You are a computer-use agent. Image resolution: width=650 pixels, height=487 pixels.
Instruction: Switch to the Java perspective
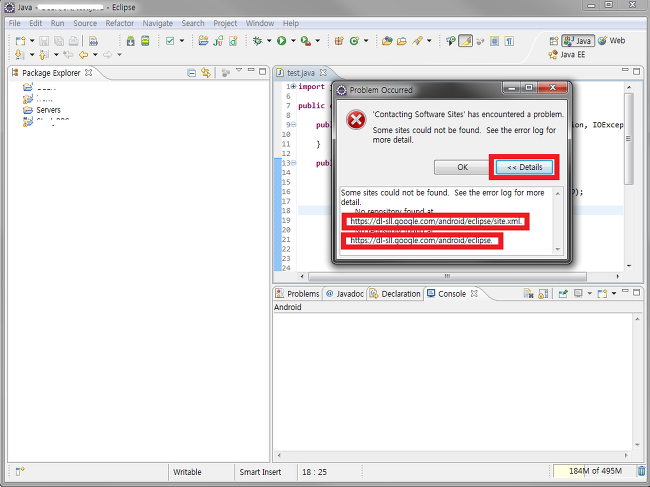(578, 41)
